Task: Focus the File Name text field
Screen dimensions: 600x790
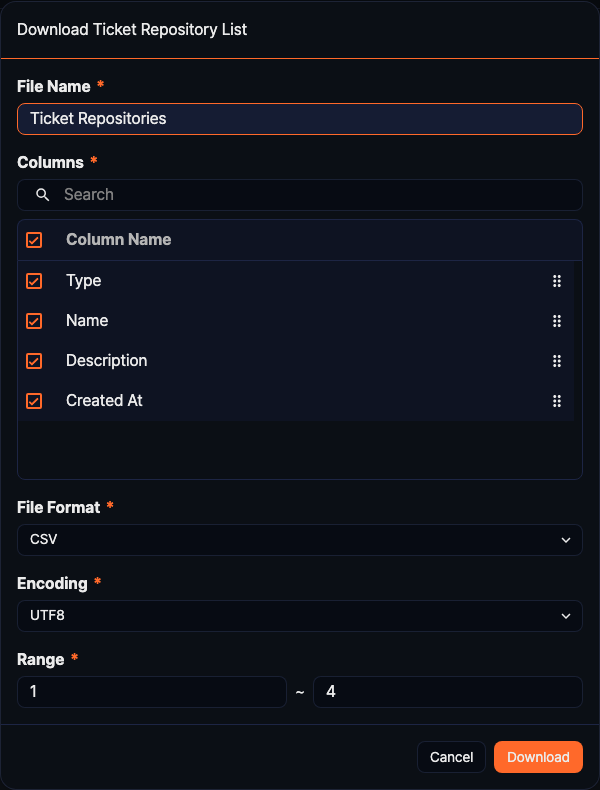Action: 299,119
